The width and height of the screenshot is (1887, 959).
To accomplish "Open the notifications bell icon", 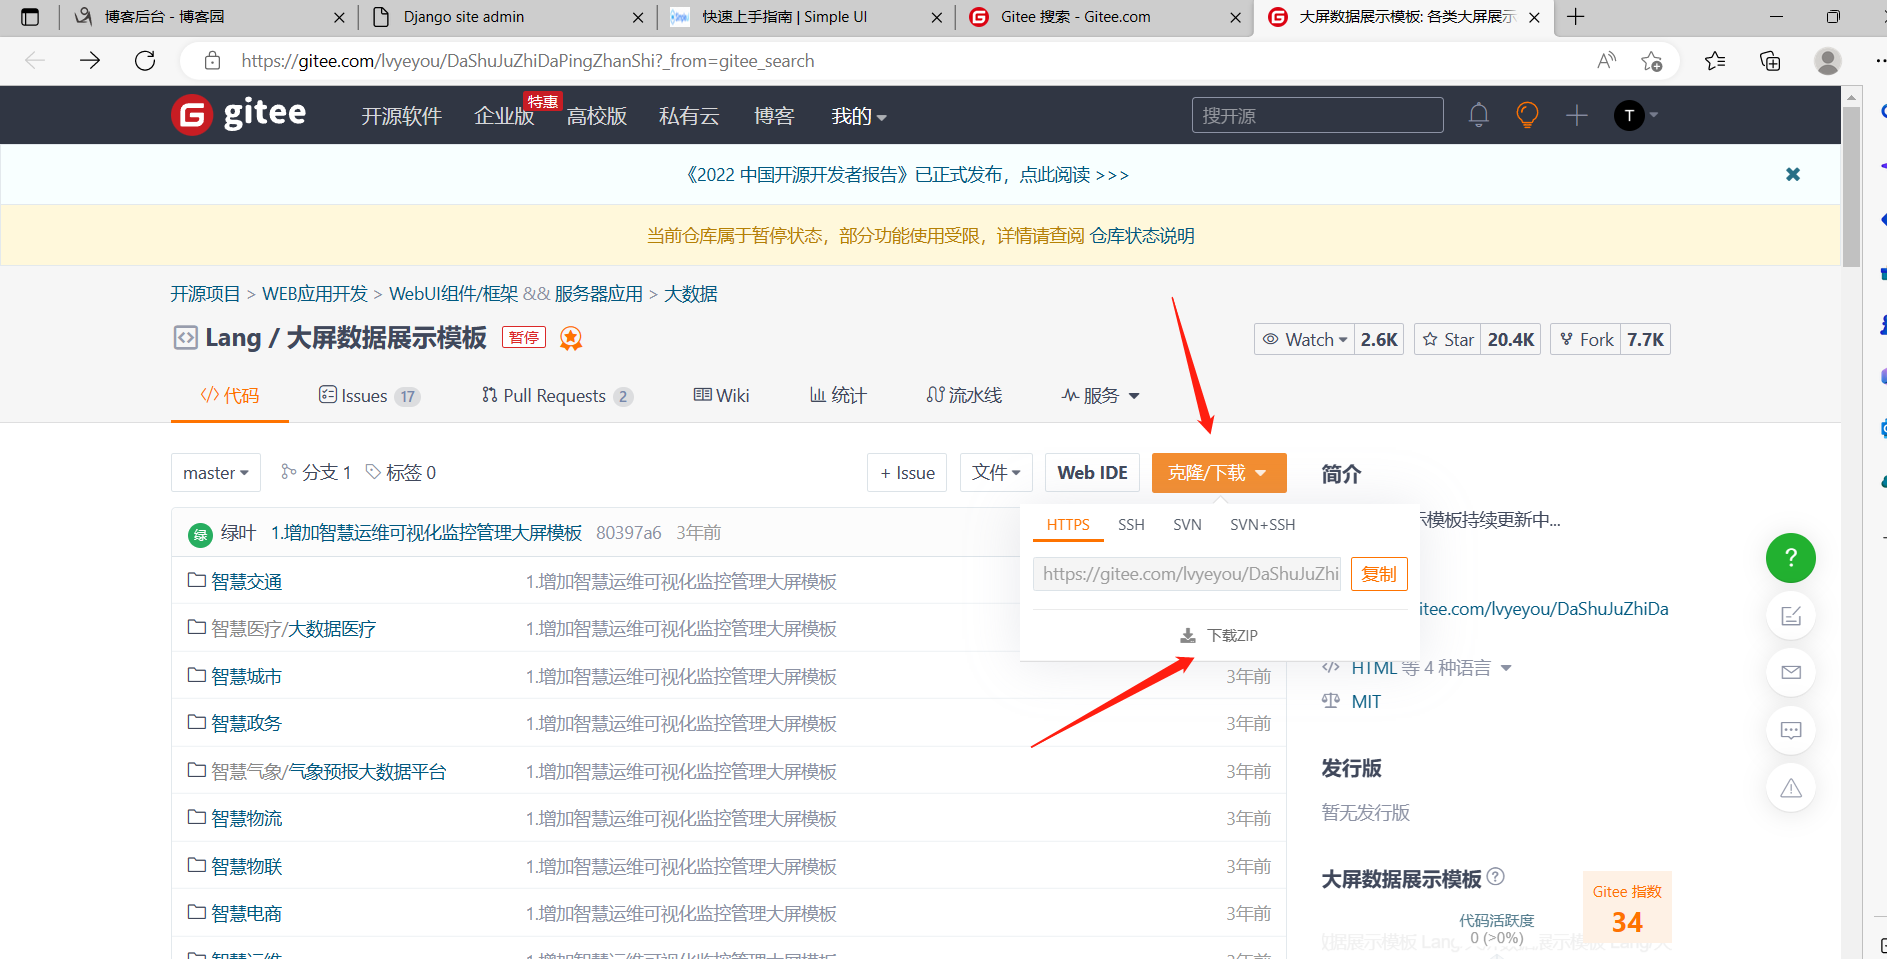I will click(x=1478, y=115).
